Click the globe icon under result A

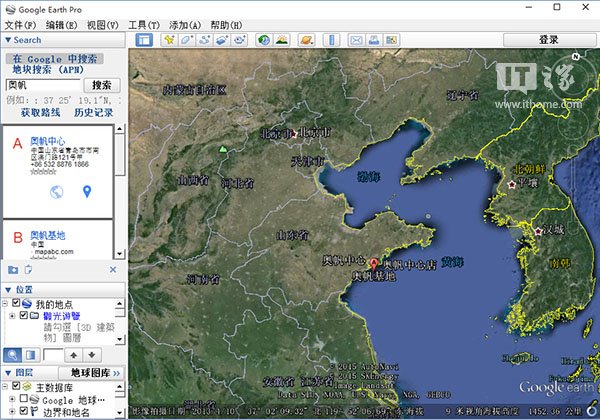(x=57, y=192)
